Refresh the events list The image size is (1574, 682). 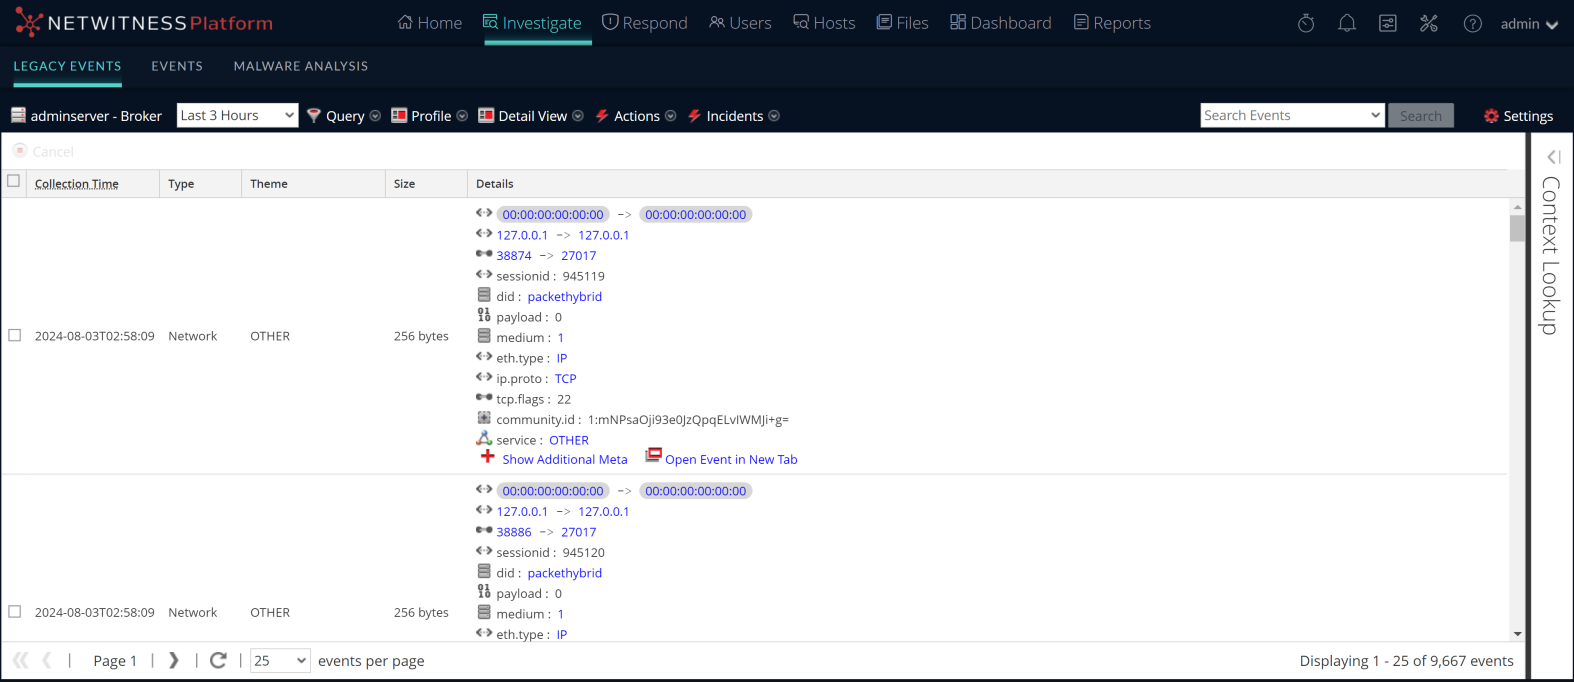tap(218, 660)
